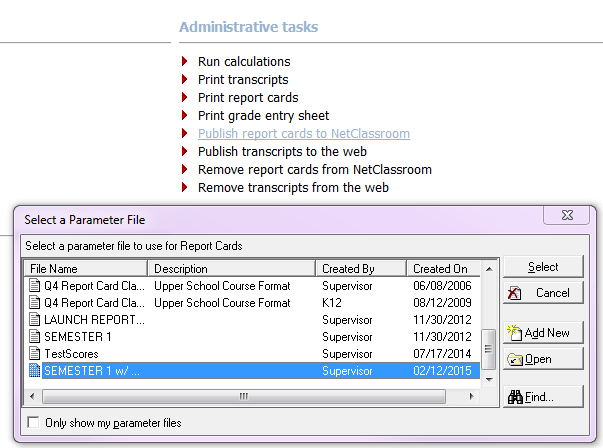Screen dimensions: 603x448
Task: Click Upper School Course Format in K12 row
Action: click(222, 303)
